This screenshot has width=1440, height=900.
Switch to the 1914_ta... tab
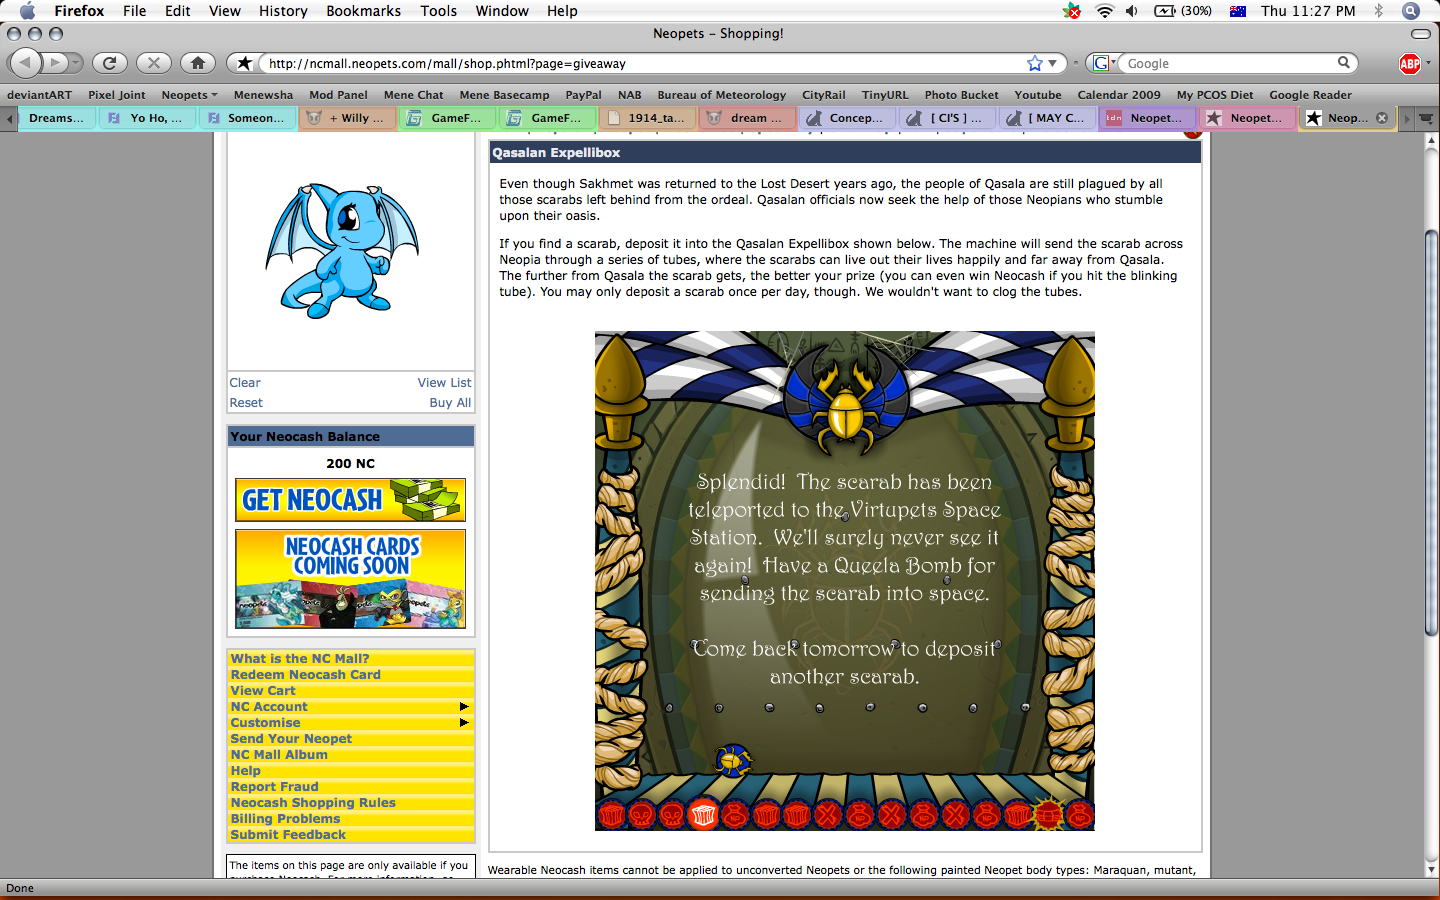(647, 118)
